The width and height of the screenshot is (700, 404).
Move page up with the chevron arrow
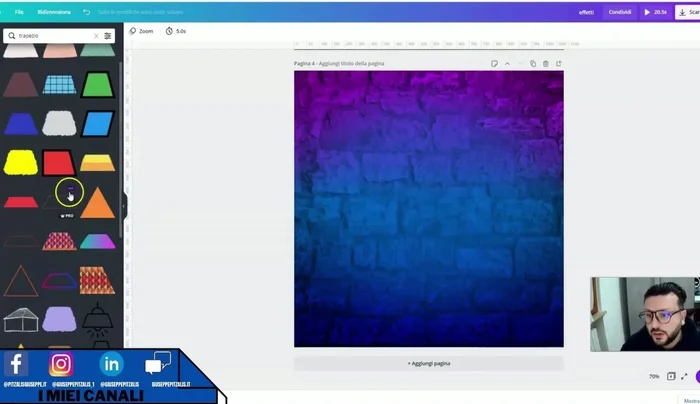pyautogui.click(x=507, y=63)
